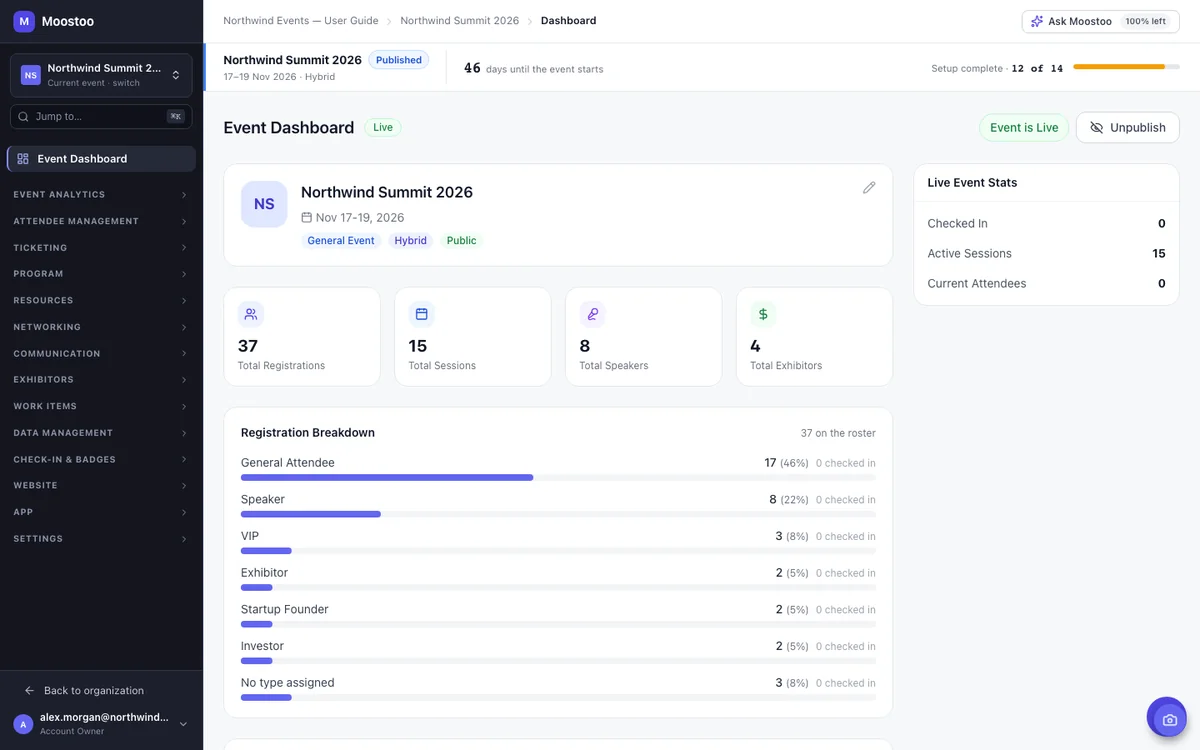
Task: Click the small calendar icon beside Nov 17-19
Action: [x=307, y=217]
